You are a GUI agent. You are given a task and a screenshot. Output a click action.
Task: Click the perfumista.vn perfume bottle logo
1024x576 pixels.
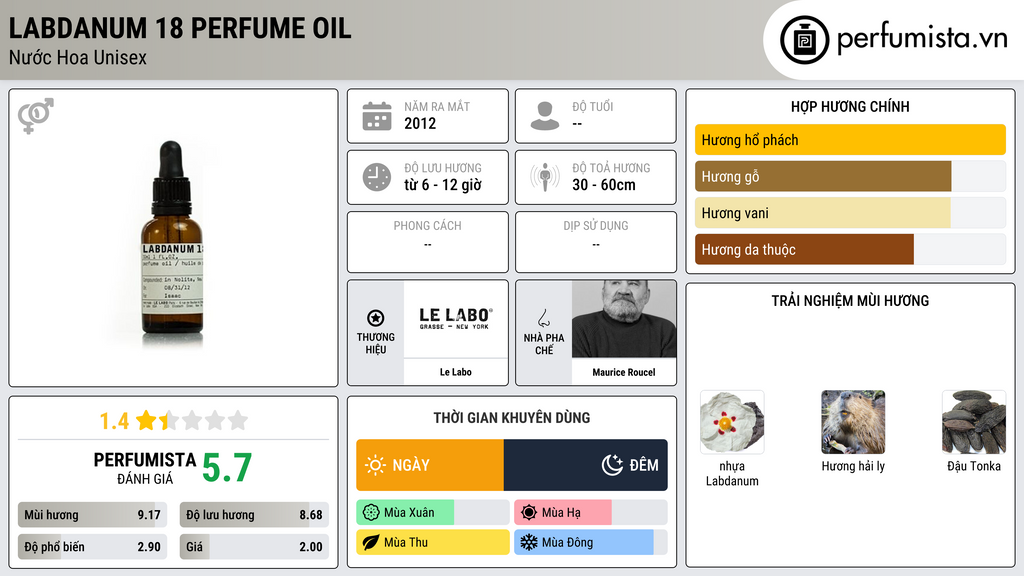click(x=805, y=40)
